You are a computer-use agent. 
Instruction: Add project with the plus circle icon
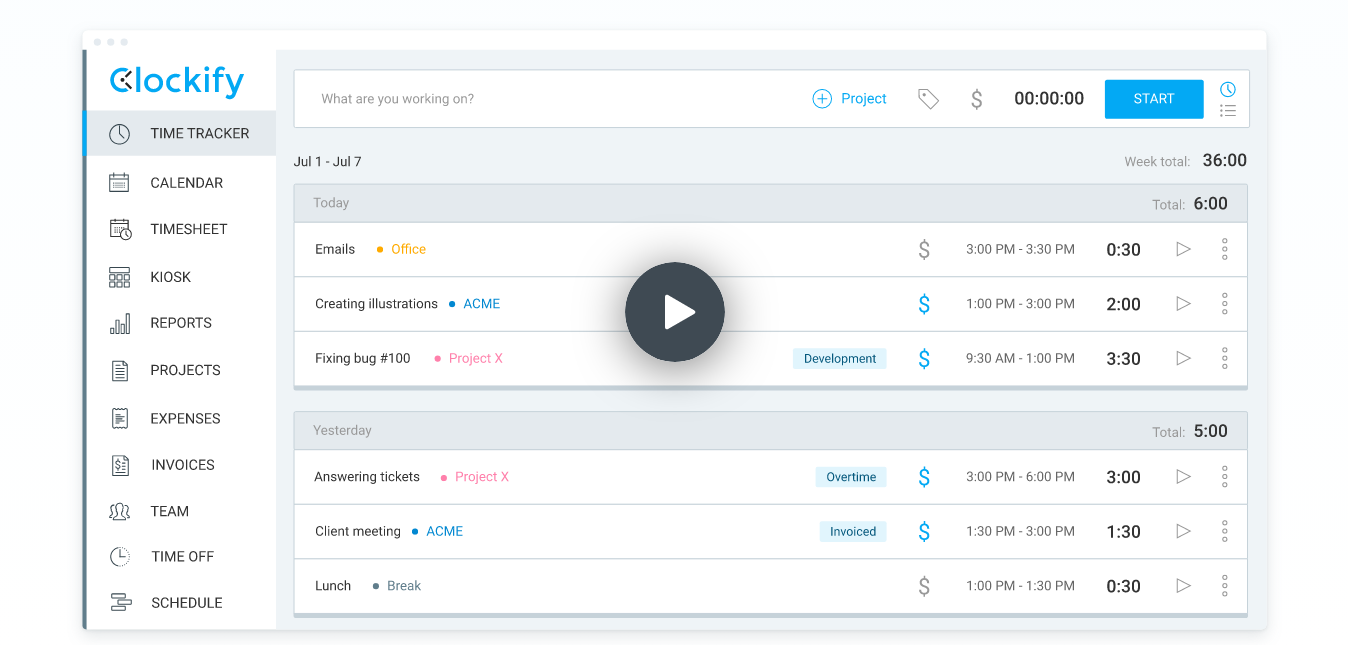click(x=822, y=99)
